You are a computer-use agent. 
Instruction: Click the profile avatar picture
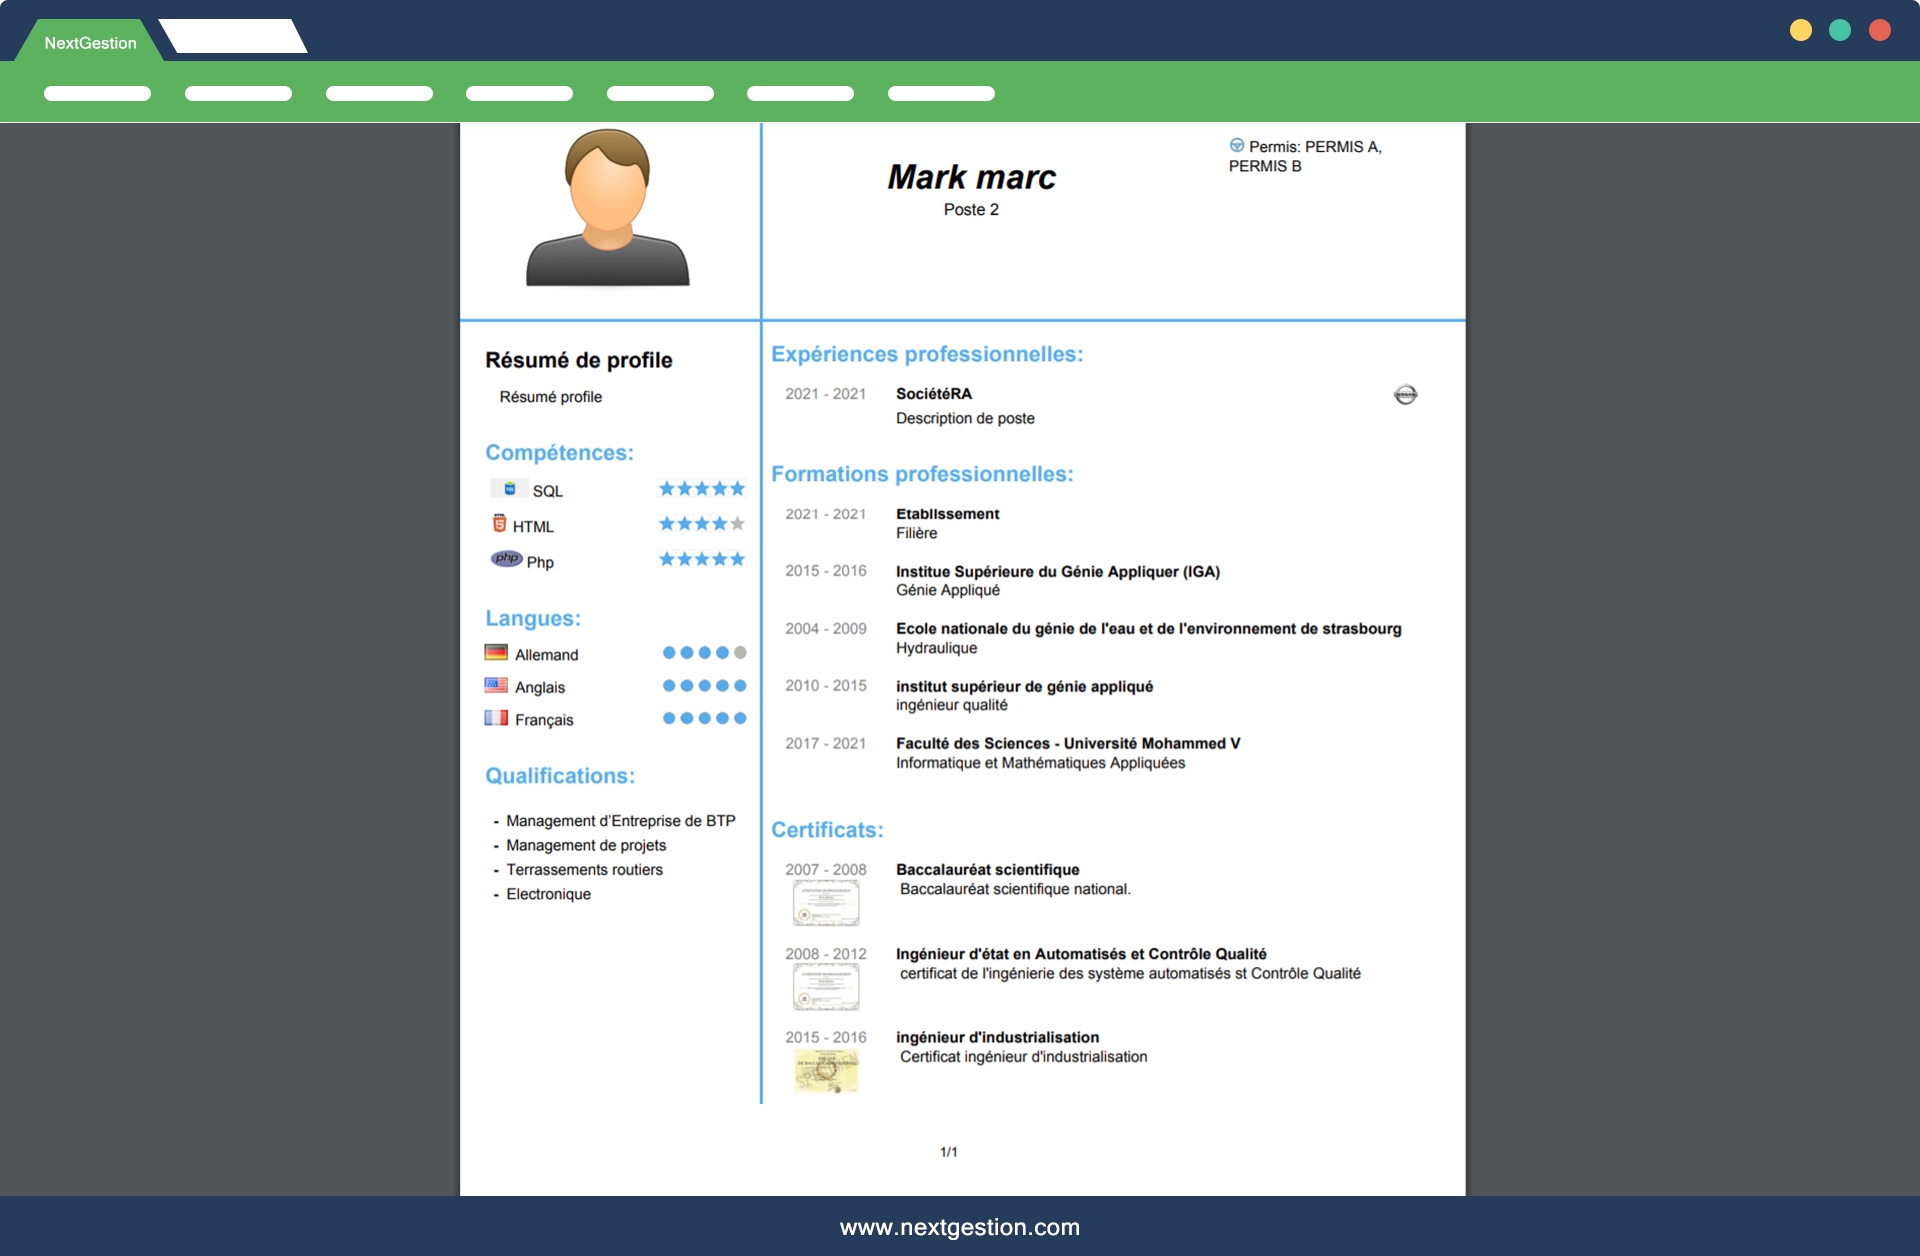tap(608, 208)
